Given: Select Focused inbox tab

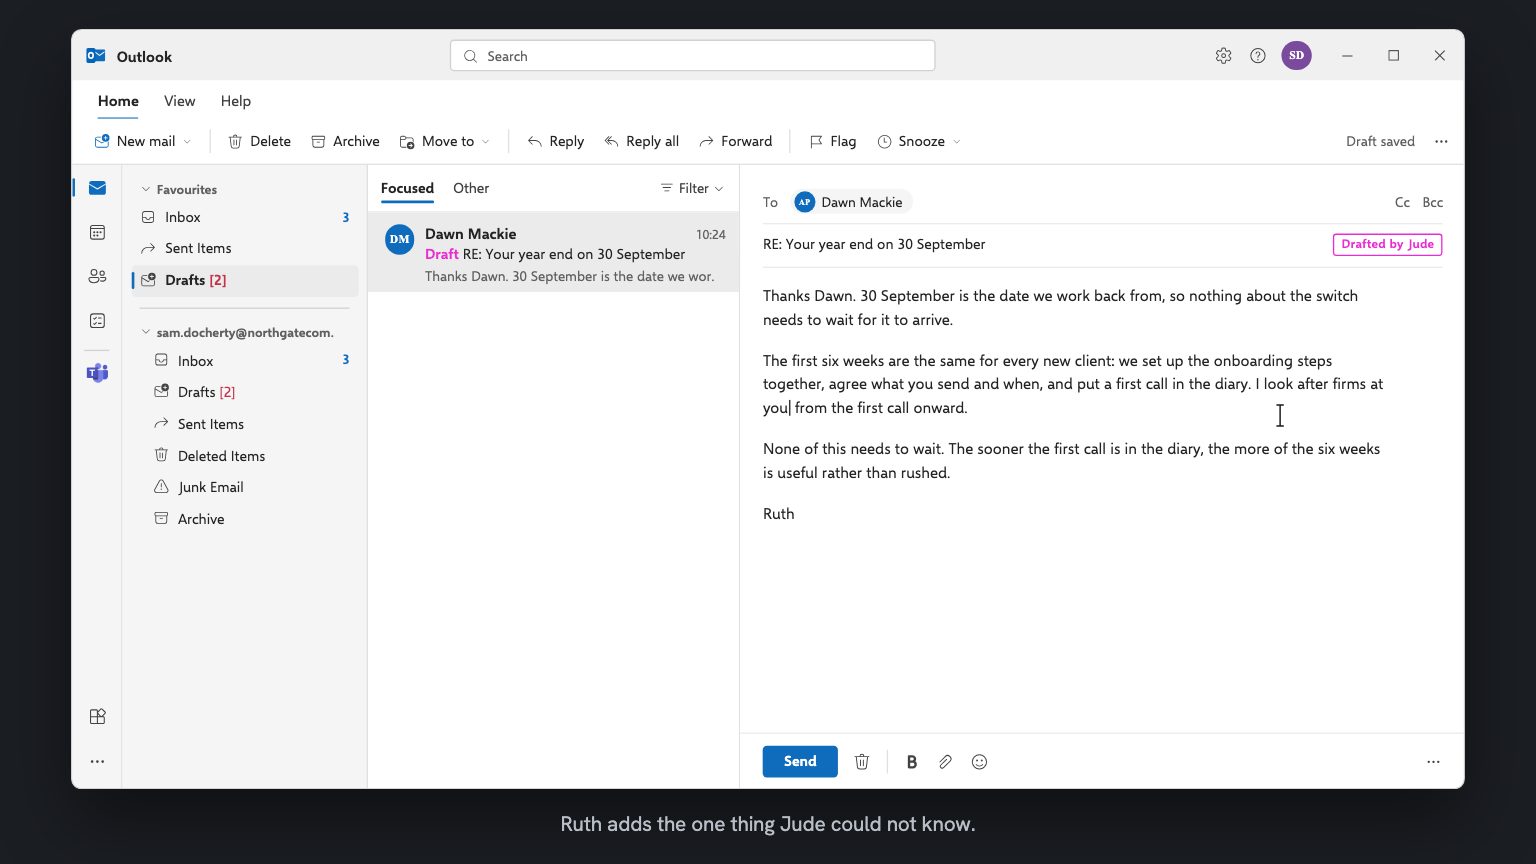Looking at the screenshot, I should coord(407,188).
